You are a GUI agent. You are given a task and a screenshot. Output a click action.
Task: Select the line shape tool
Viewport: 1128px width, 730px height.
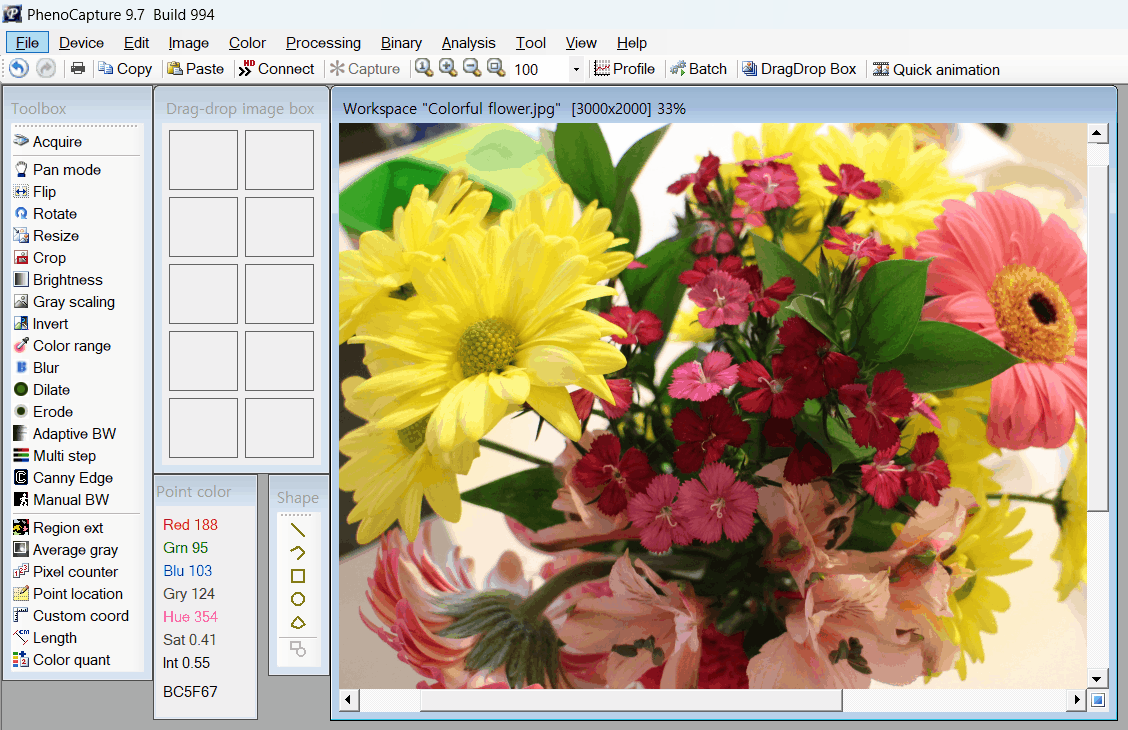coord(298,530)
